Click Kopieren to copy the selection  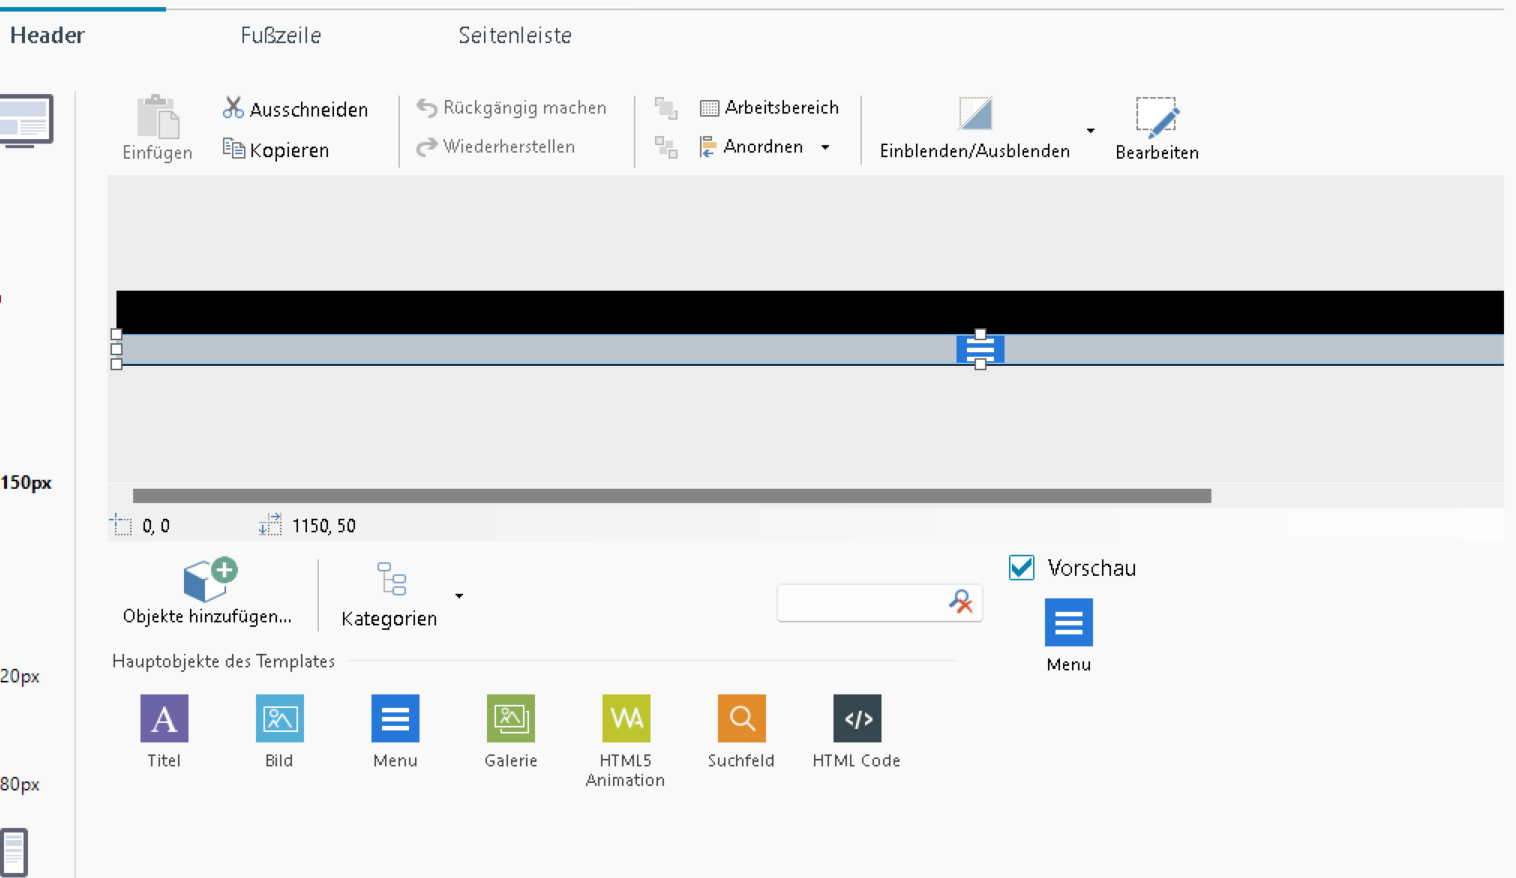(x=276, y=150)
